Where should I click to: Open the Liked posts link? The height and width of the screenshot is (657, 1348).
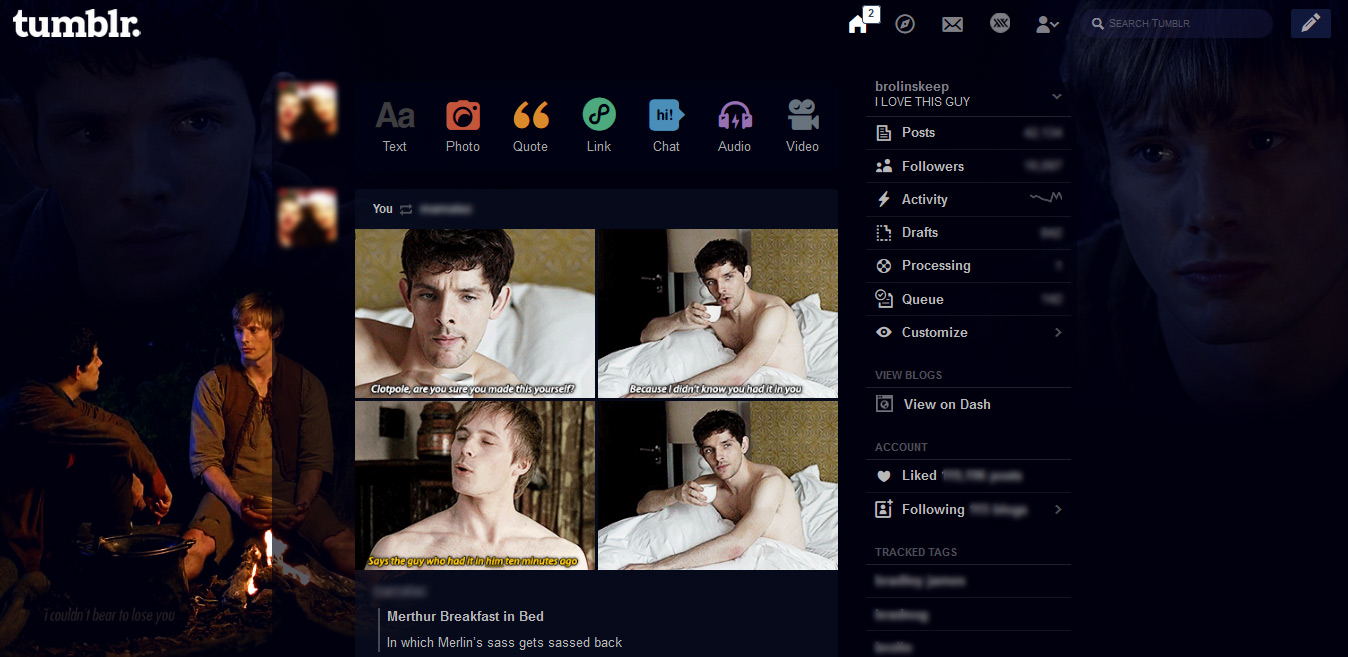tap(968, 476)
